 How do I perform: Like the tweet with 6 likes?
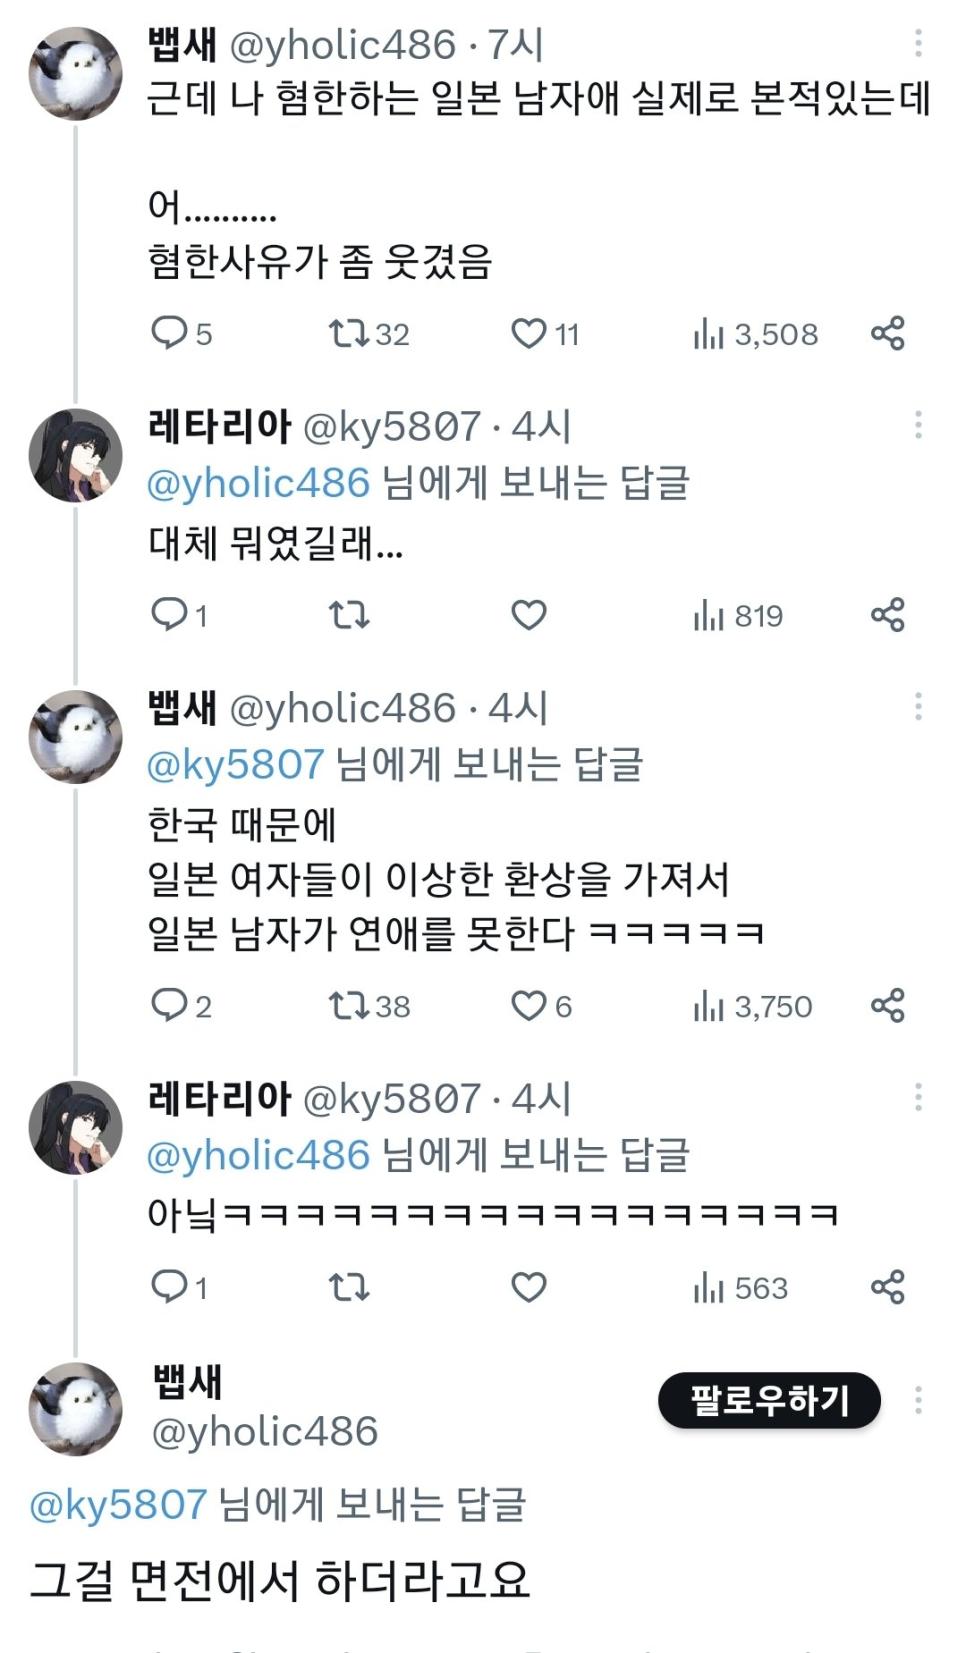click(x=529, y=1005)
